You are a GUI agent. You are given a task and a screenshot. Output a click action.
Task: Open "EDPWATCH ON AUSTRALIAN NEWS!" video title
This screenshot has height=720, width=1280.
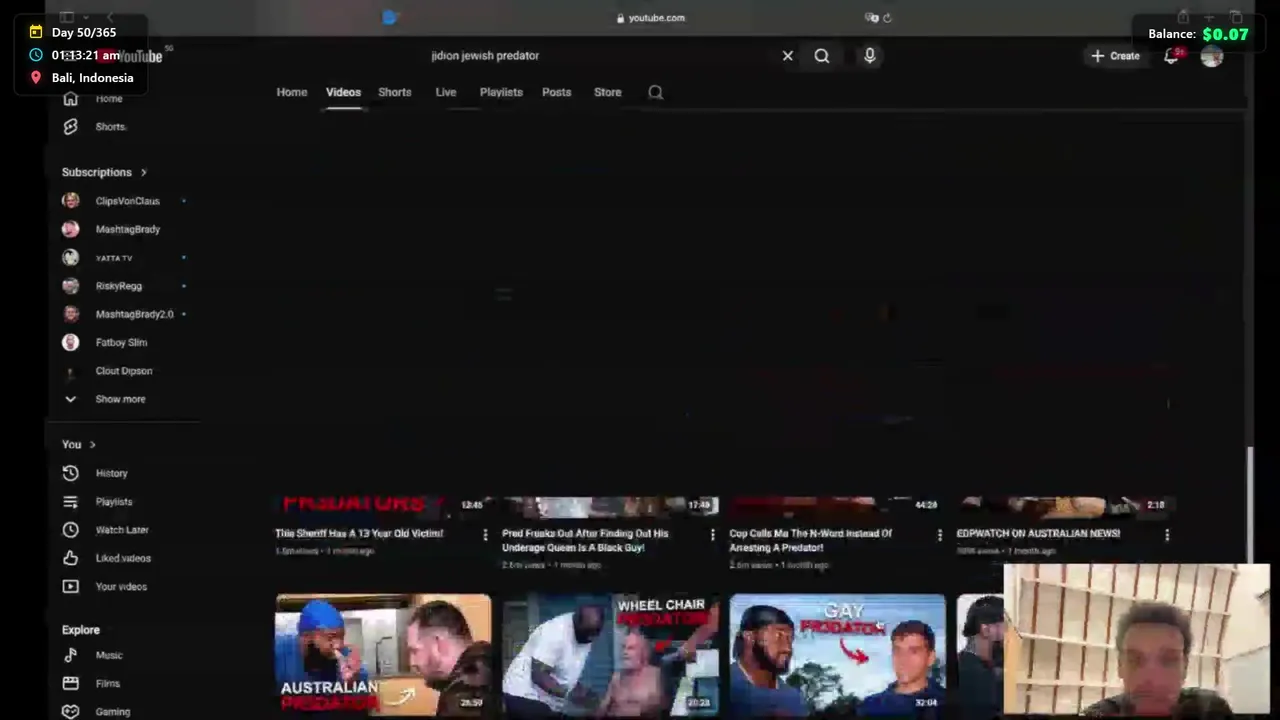1038,533
